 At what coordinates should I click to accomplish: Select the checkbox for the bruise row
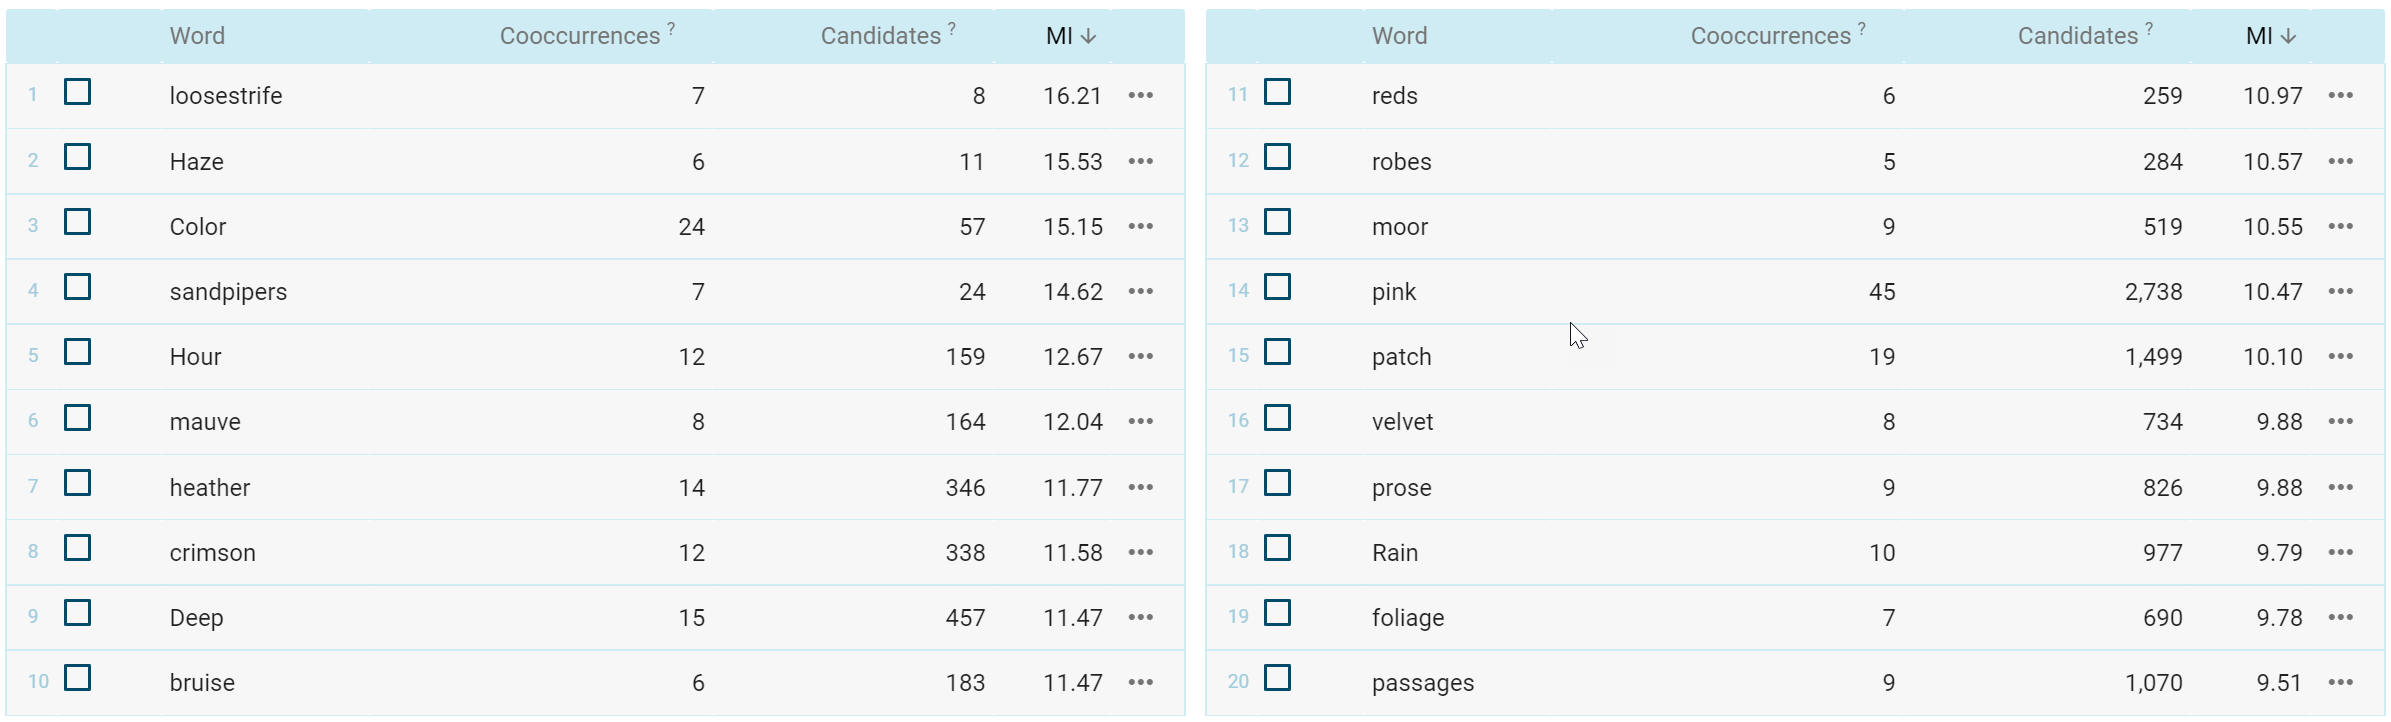click(x=77, y=678)
